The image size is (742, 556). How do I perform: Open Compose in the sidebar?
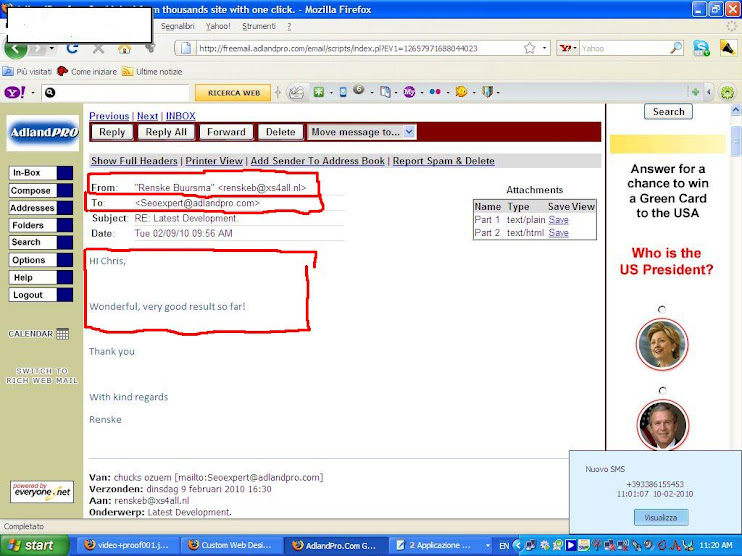pyautogui.click(x=41, y=191)
